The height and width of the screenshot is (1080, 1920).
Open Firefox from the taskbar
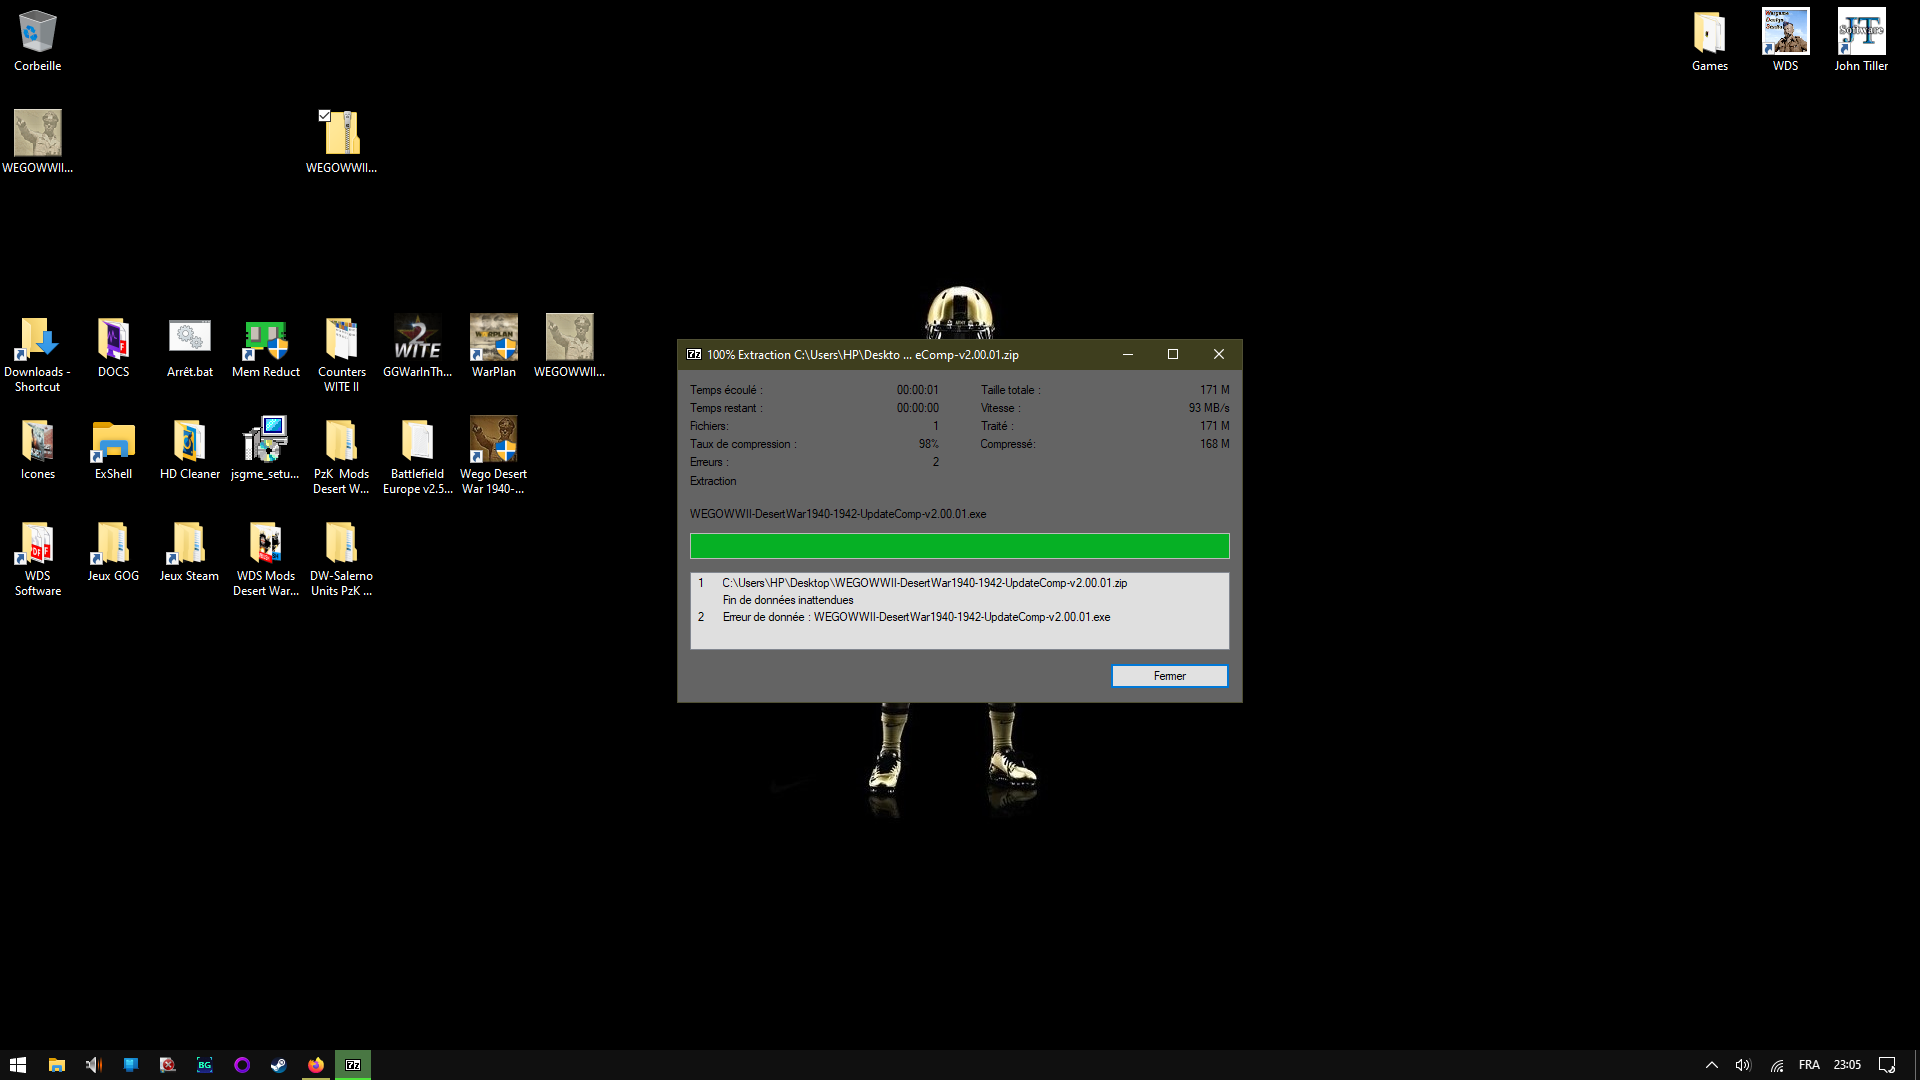[x=316, y=1065]
